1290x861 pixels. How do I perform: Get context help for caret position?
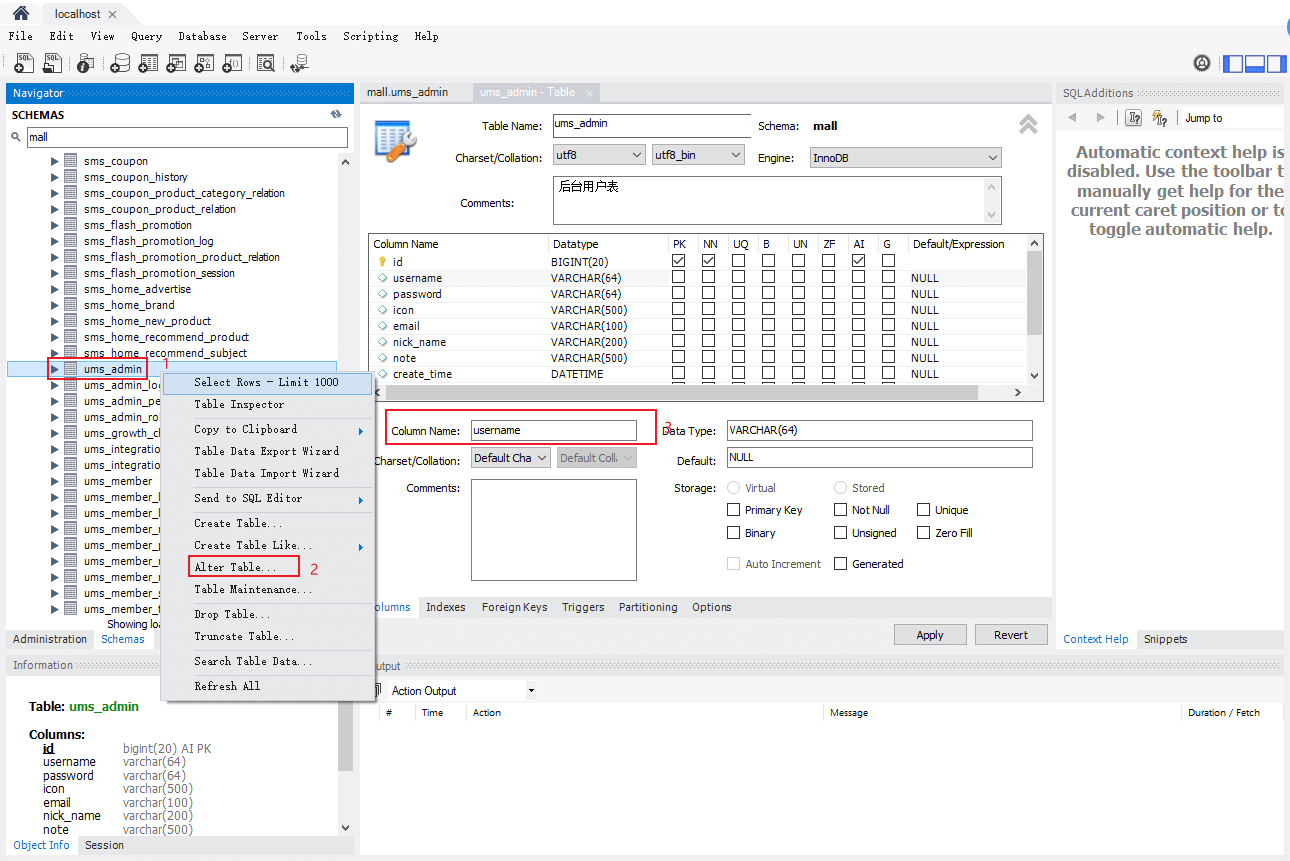click(1160, 118)
